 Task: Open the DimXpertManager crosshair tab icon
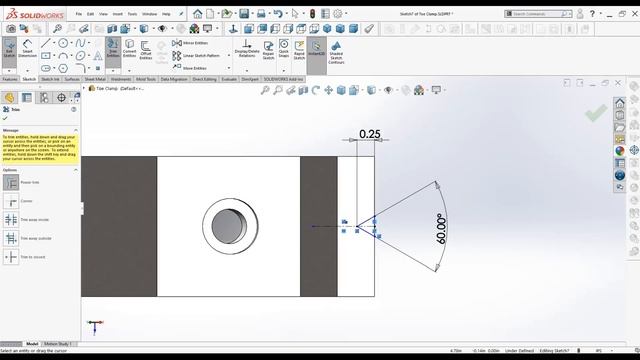pos(61,98)
